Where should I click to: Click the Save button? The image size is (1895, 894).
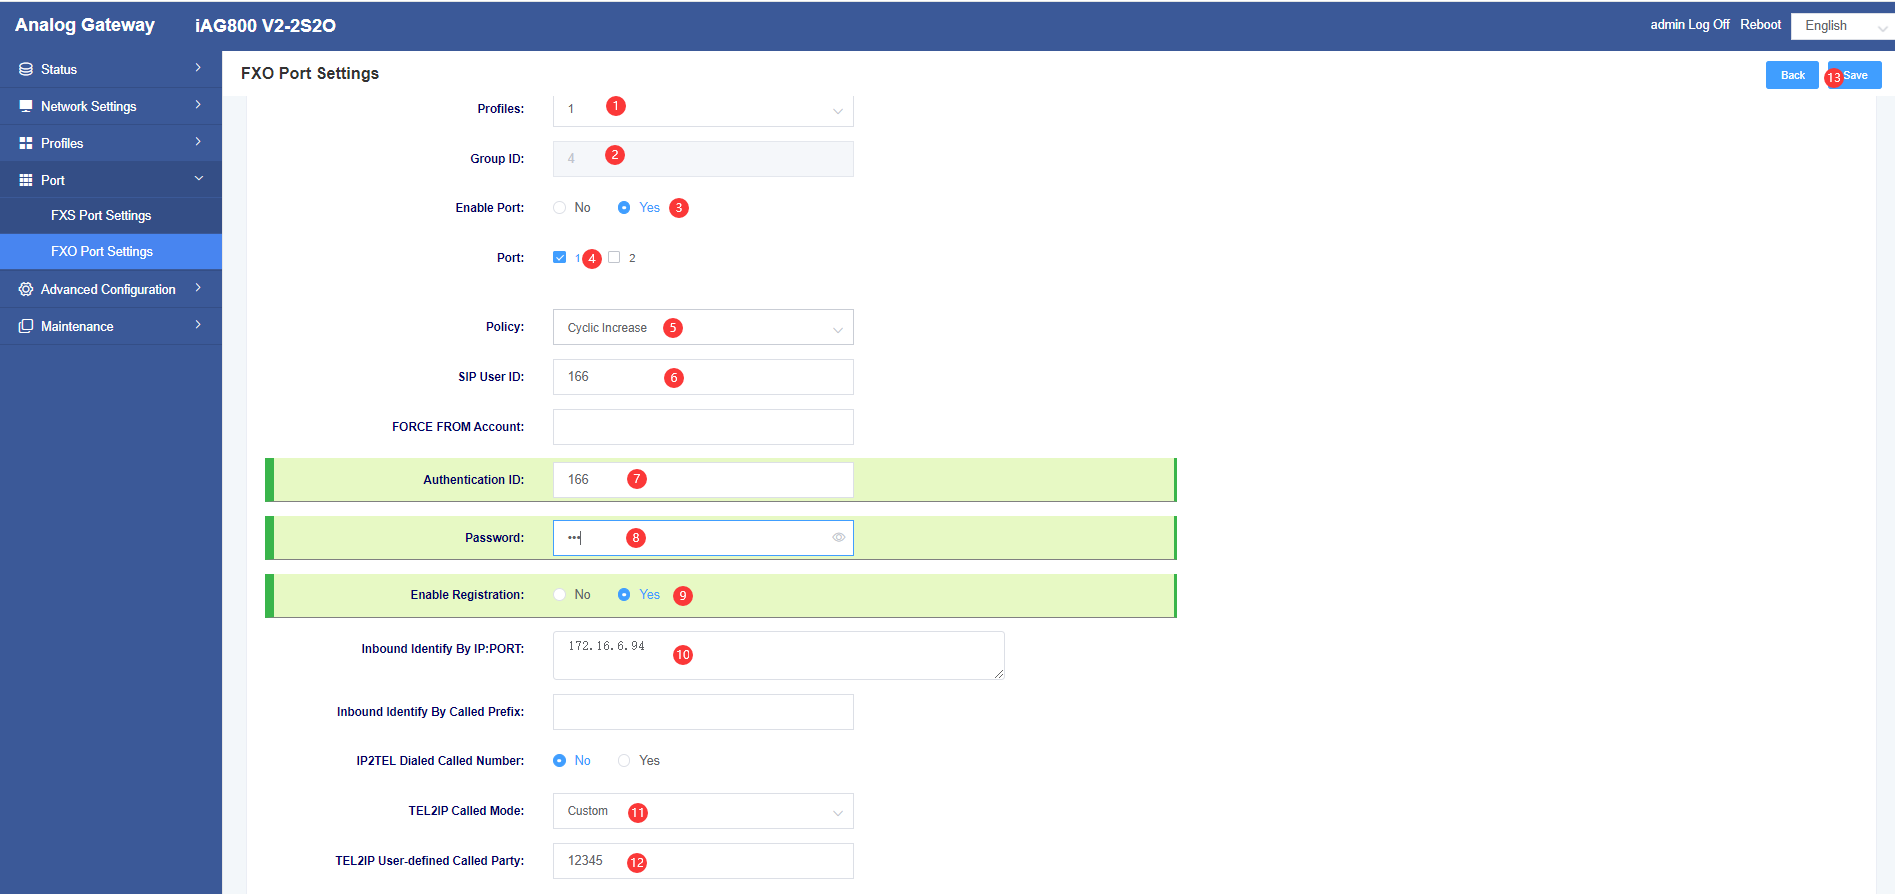click(1854, 75)
